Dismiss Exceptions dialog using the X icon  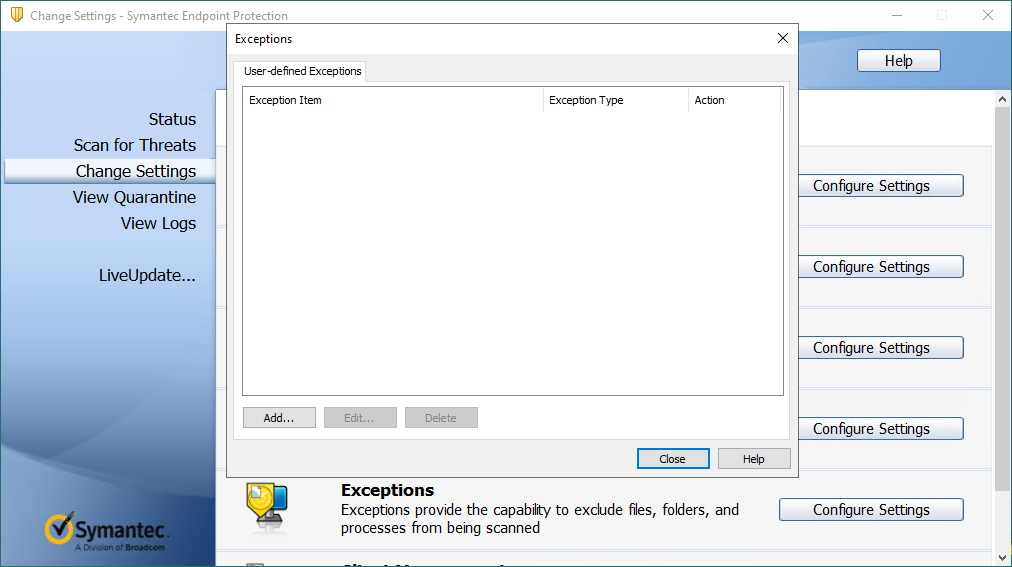[783, 39]
